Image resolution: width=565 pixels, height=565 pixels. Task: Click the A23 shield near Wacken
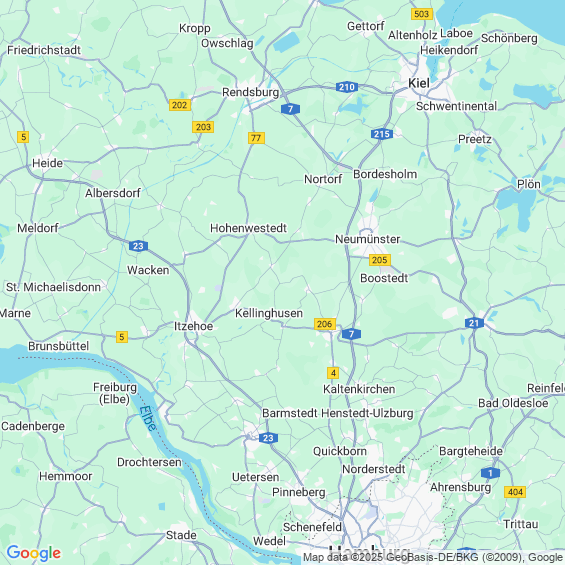coord(138,246)
